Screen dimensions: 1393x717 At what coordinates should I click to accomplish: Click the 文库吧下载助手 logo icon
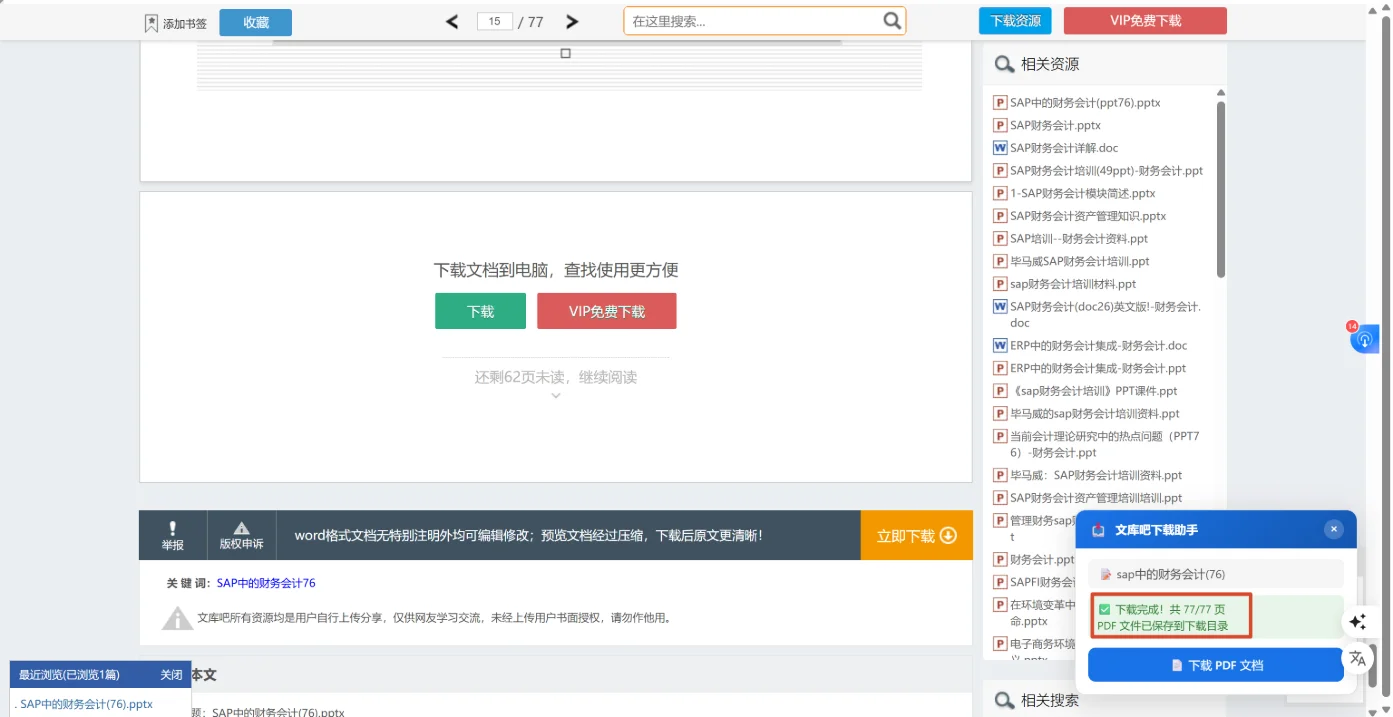(x=1098, y=530)
